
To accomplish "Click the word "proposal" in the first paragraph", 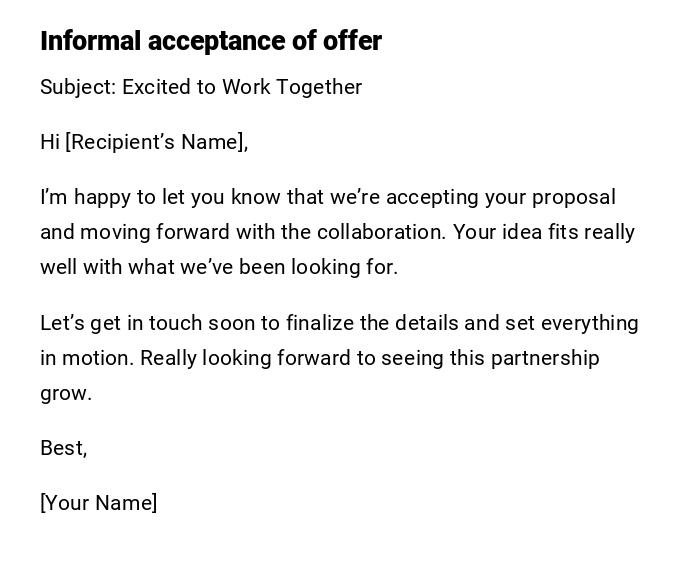I will 573,197.
